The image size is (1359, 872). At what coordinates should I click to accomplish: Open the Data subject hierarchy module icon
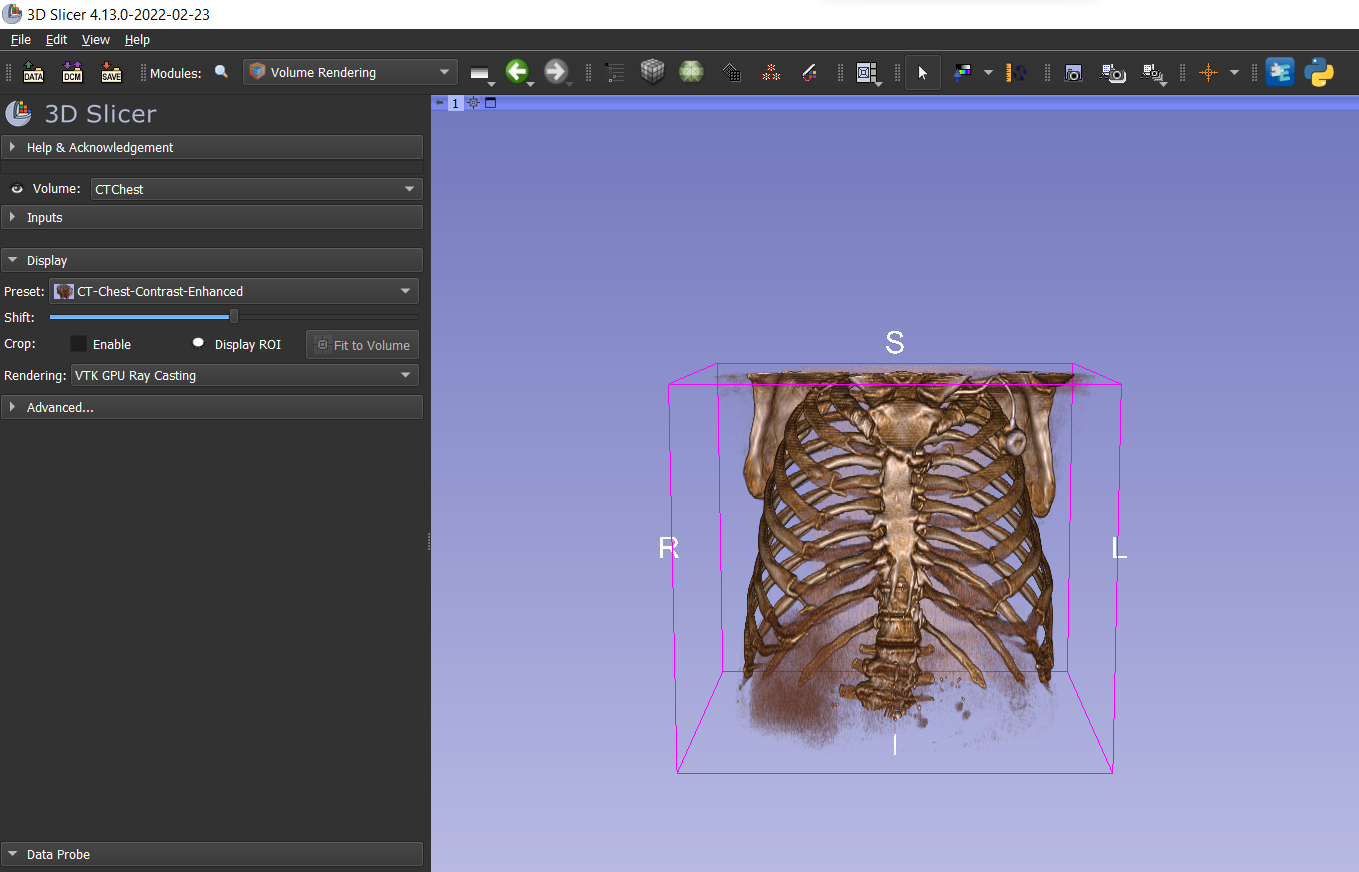click(x=614, y=72)
